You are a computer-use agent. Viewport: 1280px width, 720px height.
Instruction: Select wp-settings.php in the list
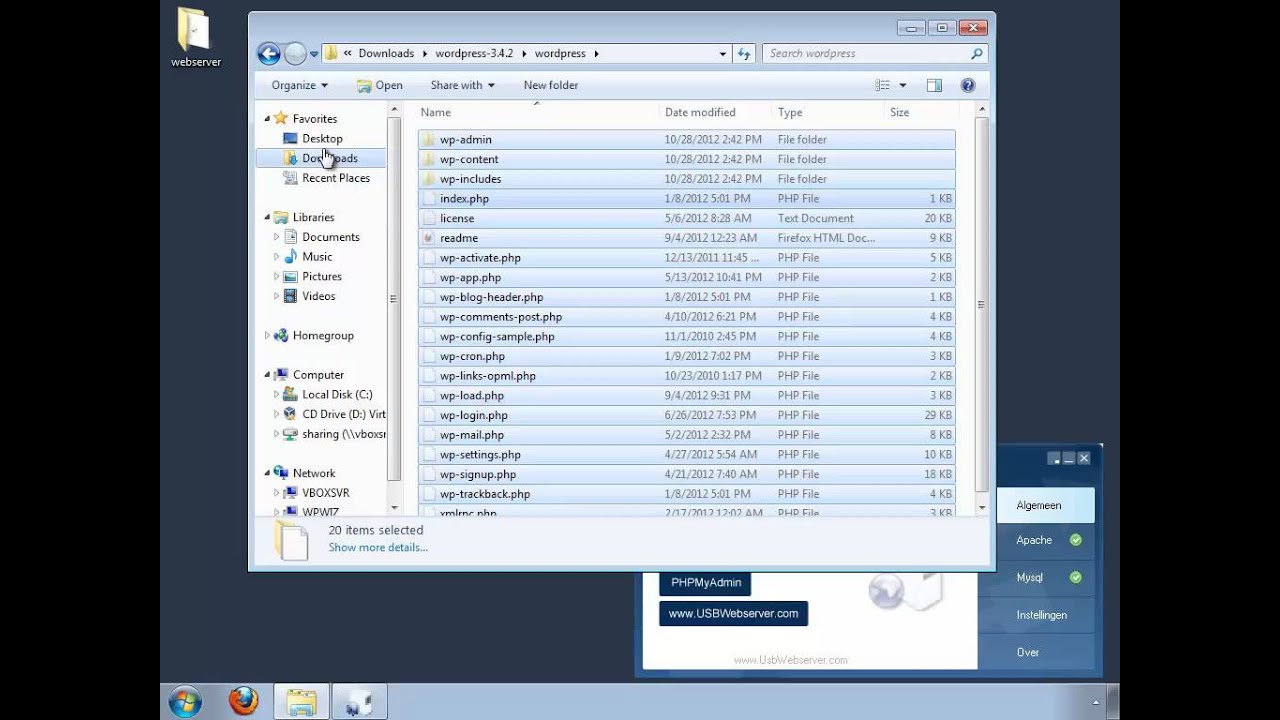point(686,454)
